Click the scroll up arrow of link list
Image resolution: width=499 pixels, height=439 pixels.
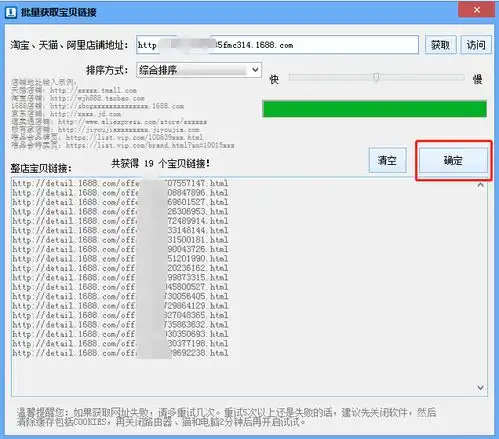[480, 185]
